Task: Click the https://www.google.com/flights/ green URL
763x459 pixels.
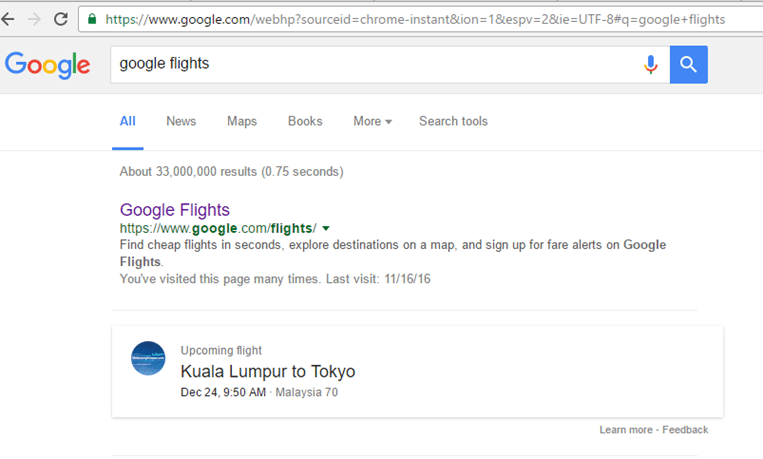Action: [x=218, y=228]
